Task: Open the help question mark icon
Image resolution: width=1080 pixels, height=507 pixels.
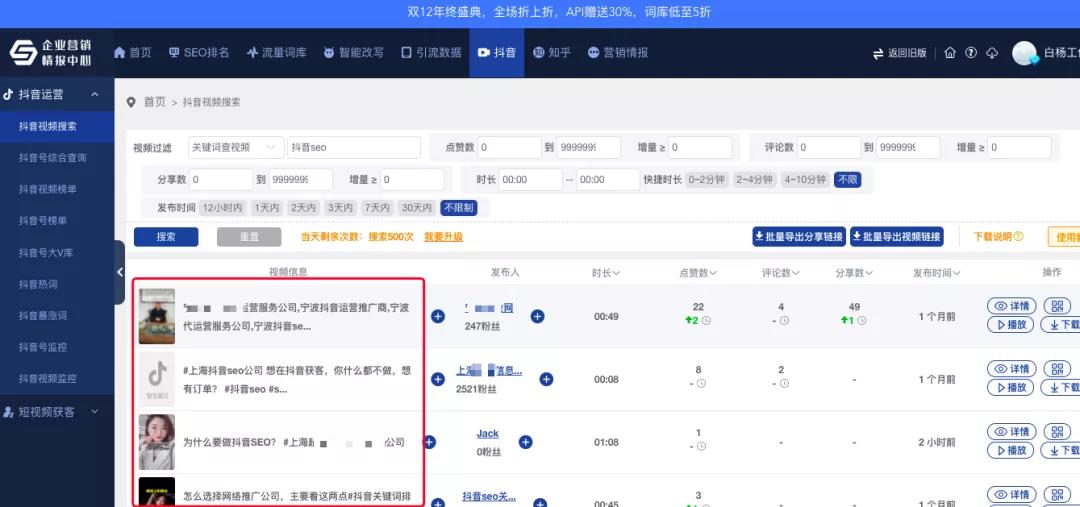Action: click(971, 53)
